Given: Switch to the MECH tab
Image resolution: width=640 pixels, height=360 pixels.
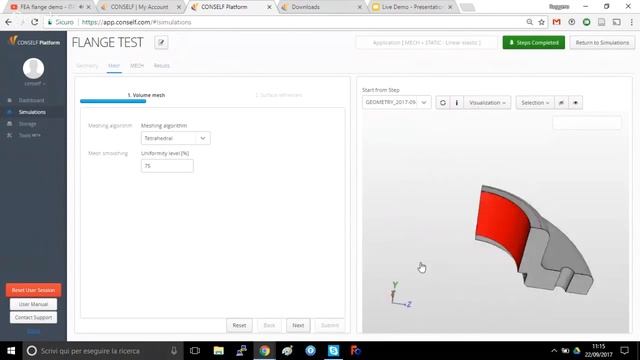Looking at the screenshot, I should point(137,66).
